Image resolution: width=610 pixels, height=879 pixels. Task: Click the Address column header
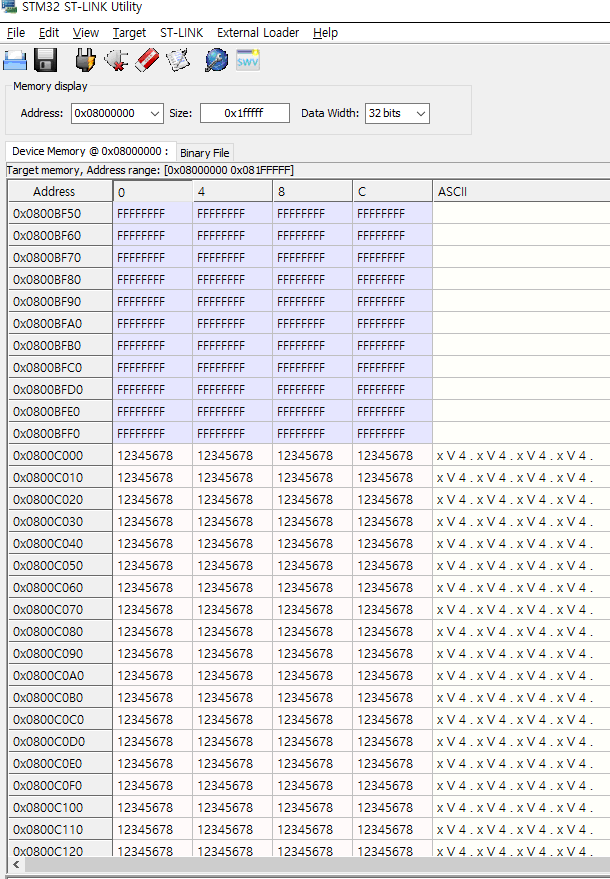tap(60, 191)
